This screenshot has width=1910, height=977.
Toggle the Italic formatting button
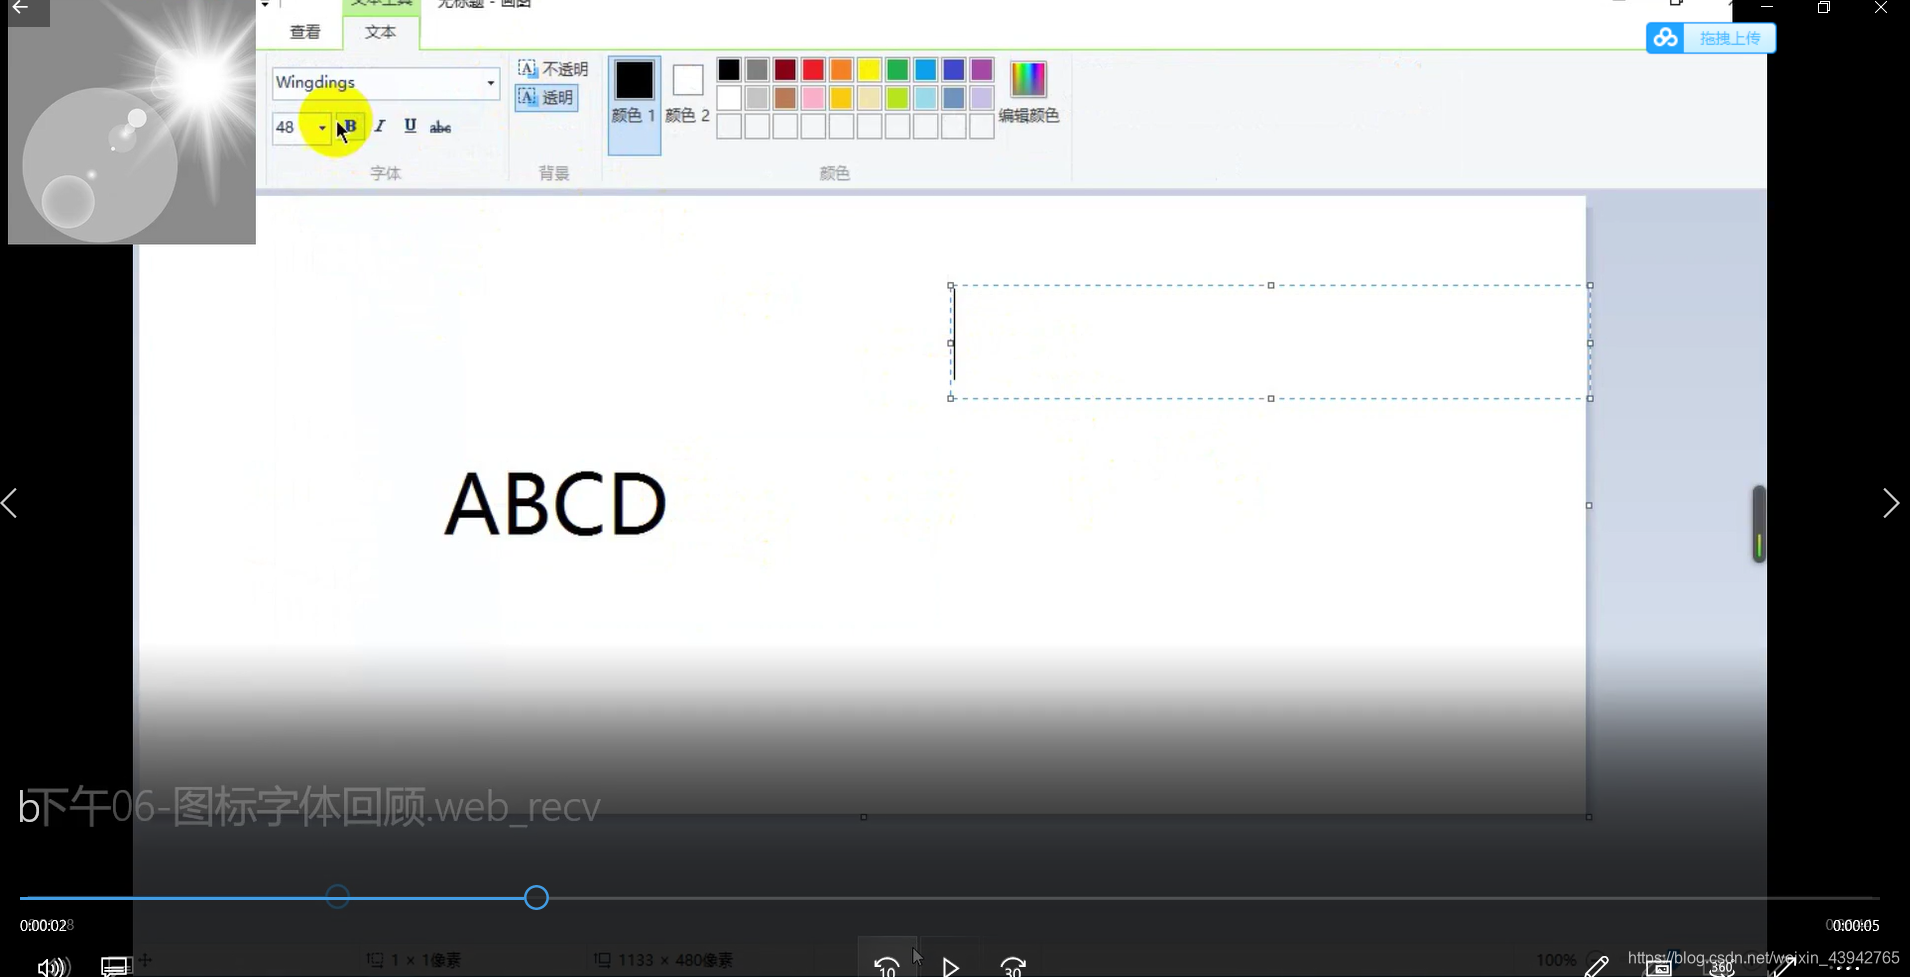380,126
